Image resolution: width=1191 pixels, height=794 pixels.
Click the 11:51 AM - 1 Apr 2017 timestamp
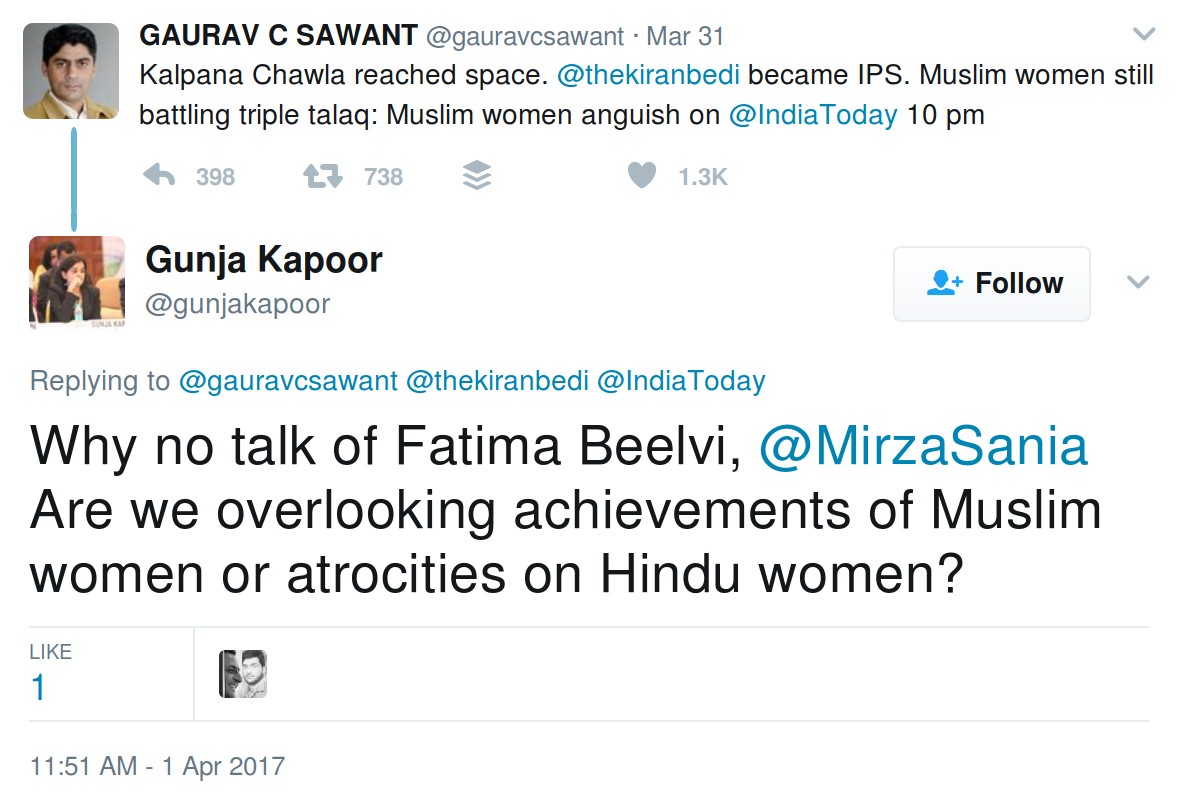[158, 767]
